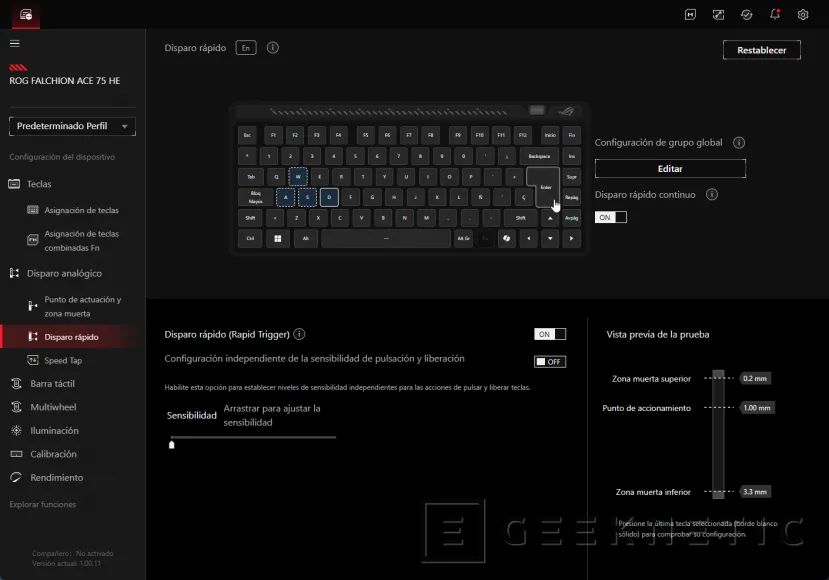Click info icon beside Disparo rápido title

[x=273, y=48]
